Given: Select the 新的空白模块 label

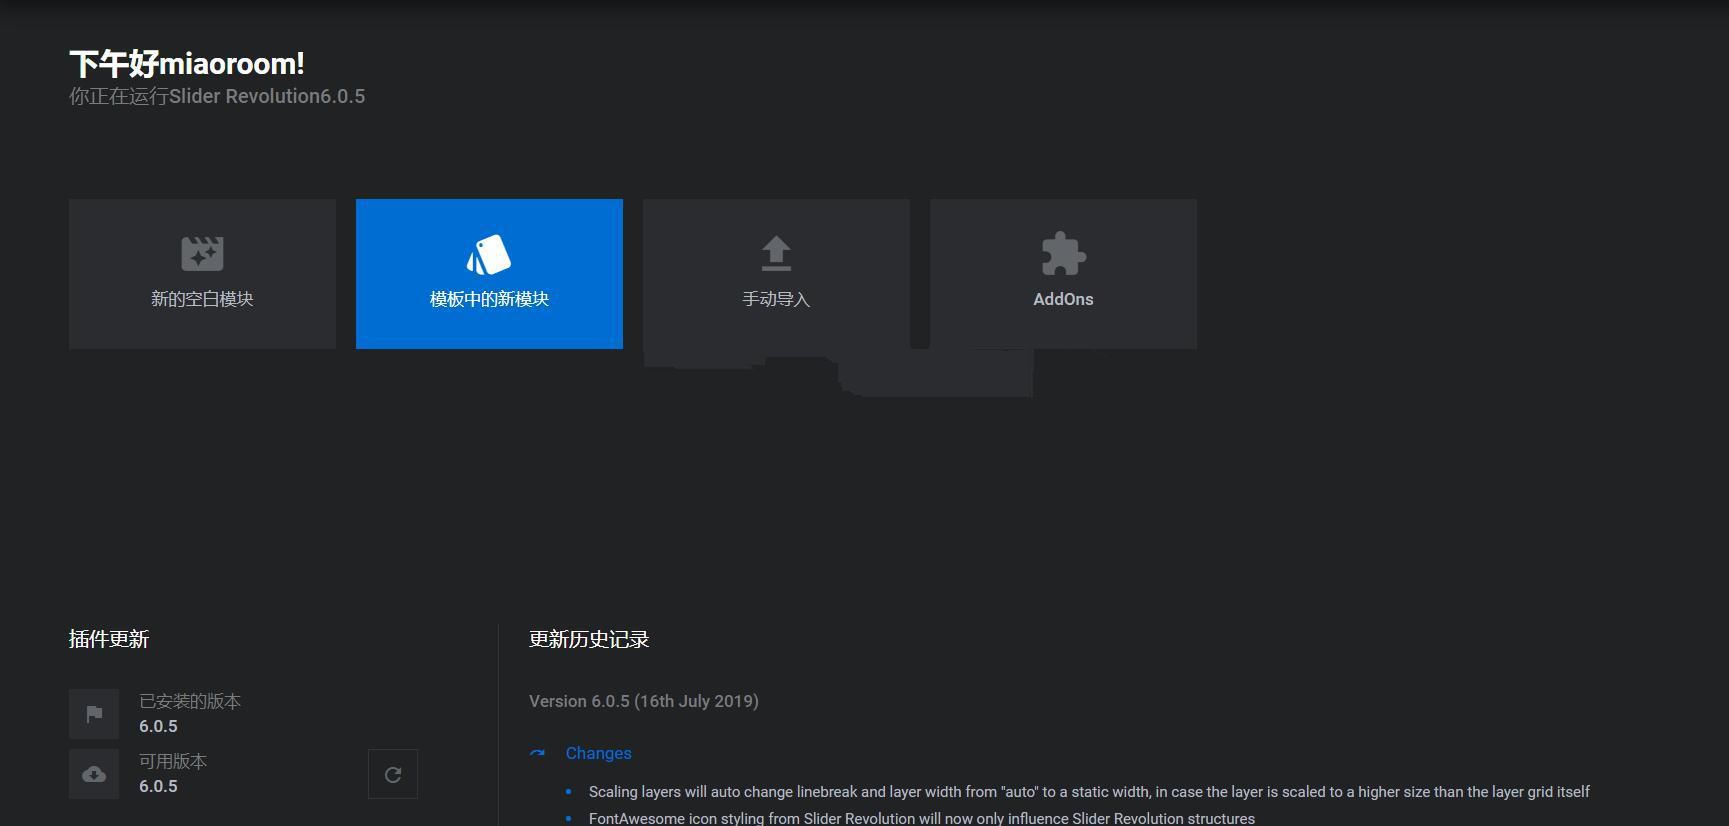Looking at the screenshot, I should [x=202, y=299].
